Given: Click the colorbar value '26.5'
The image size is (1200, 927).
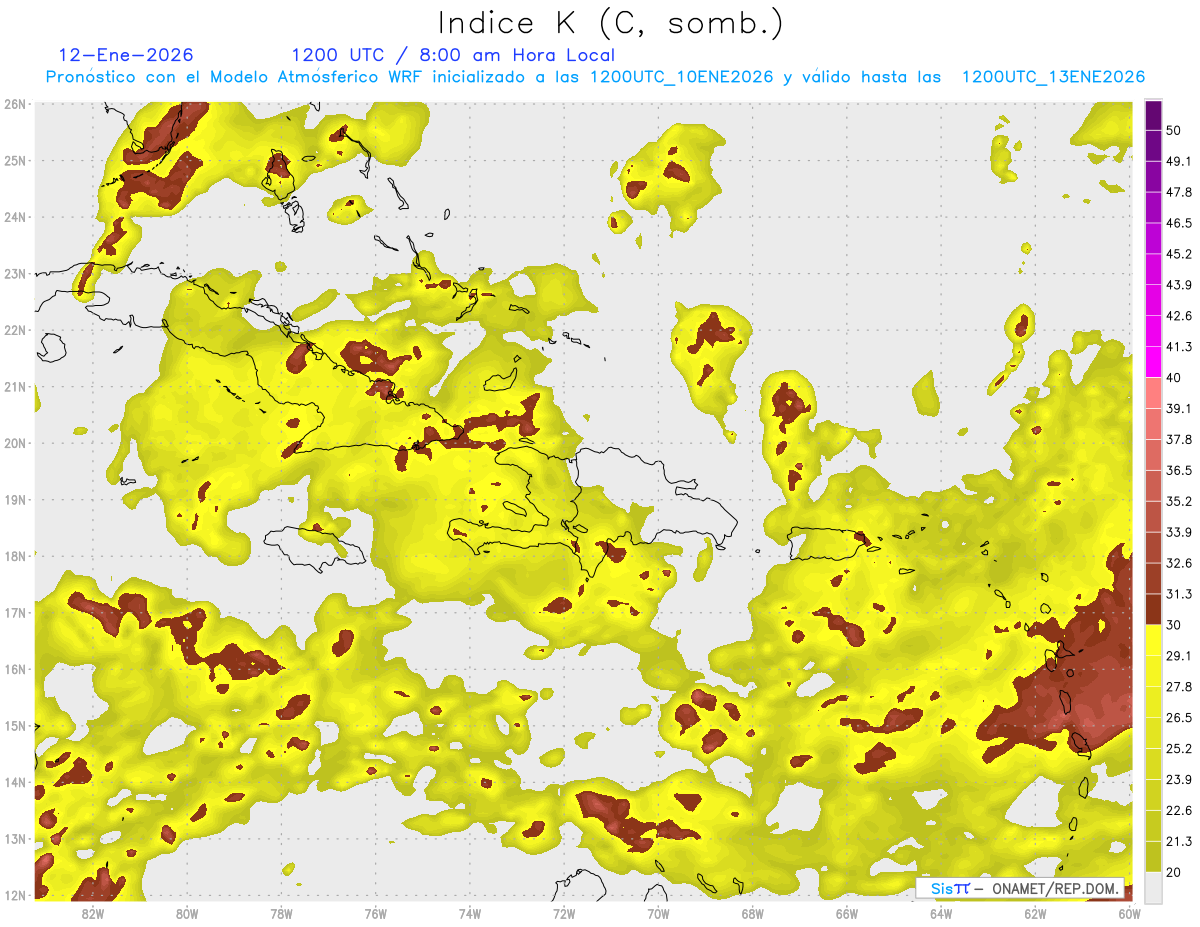Looking at the screenshot, I should (x=1179, y=717).
